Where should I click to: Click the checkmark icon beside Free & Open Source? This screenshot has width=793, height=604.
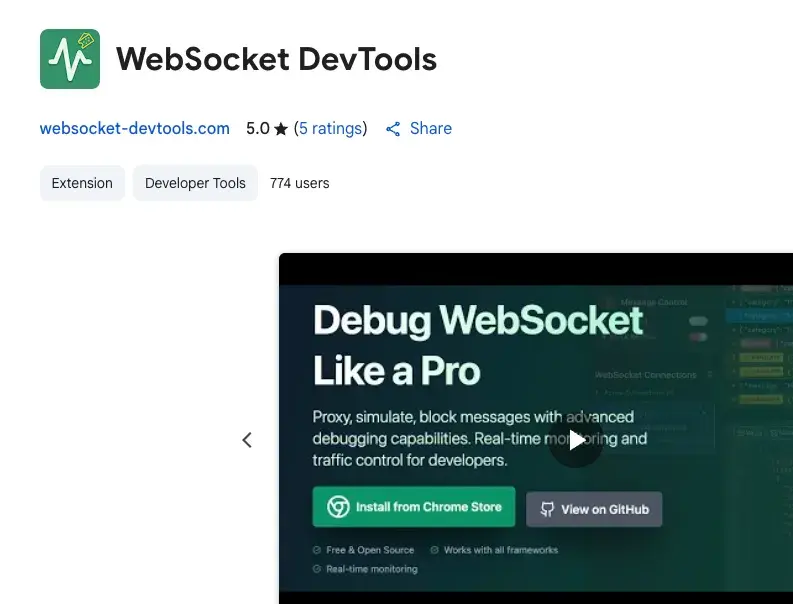tap(317, 550)
